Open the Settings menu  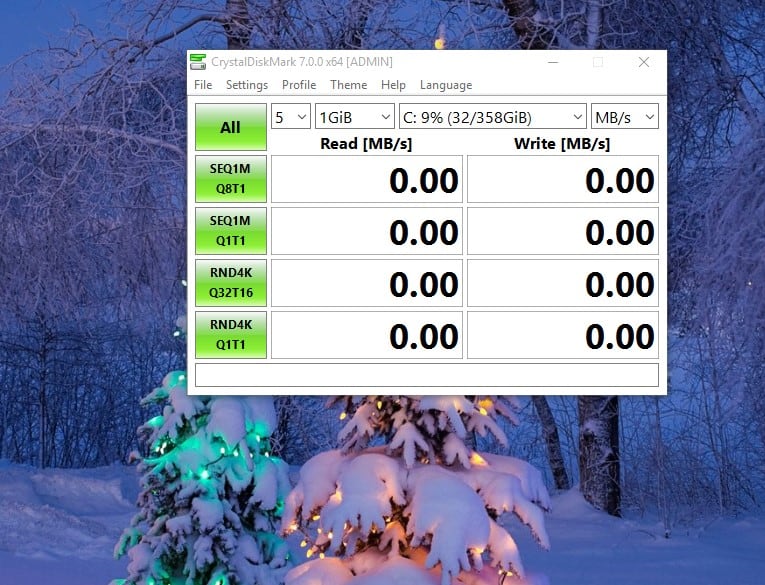click(x=246, y=85)
